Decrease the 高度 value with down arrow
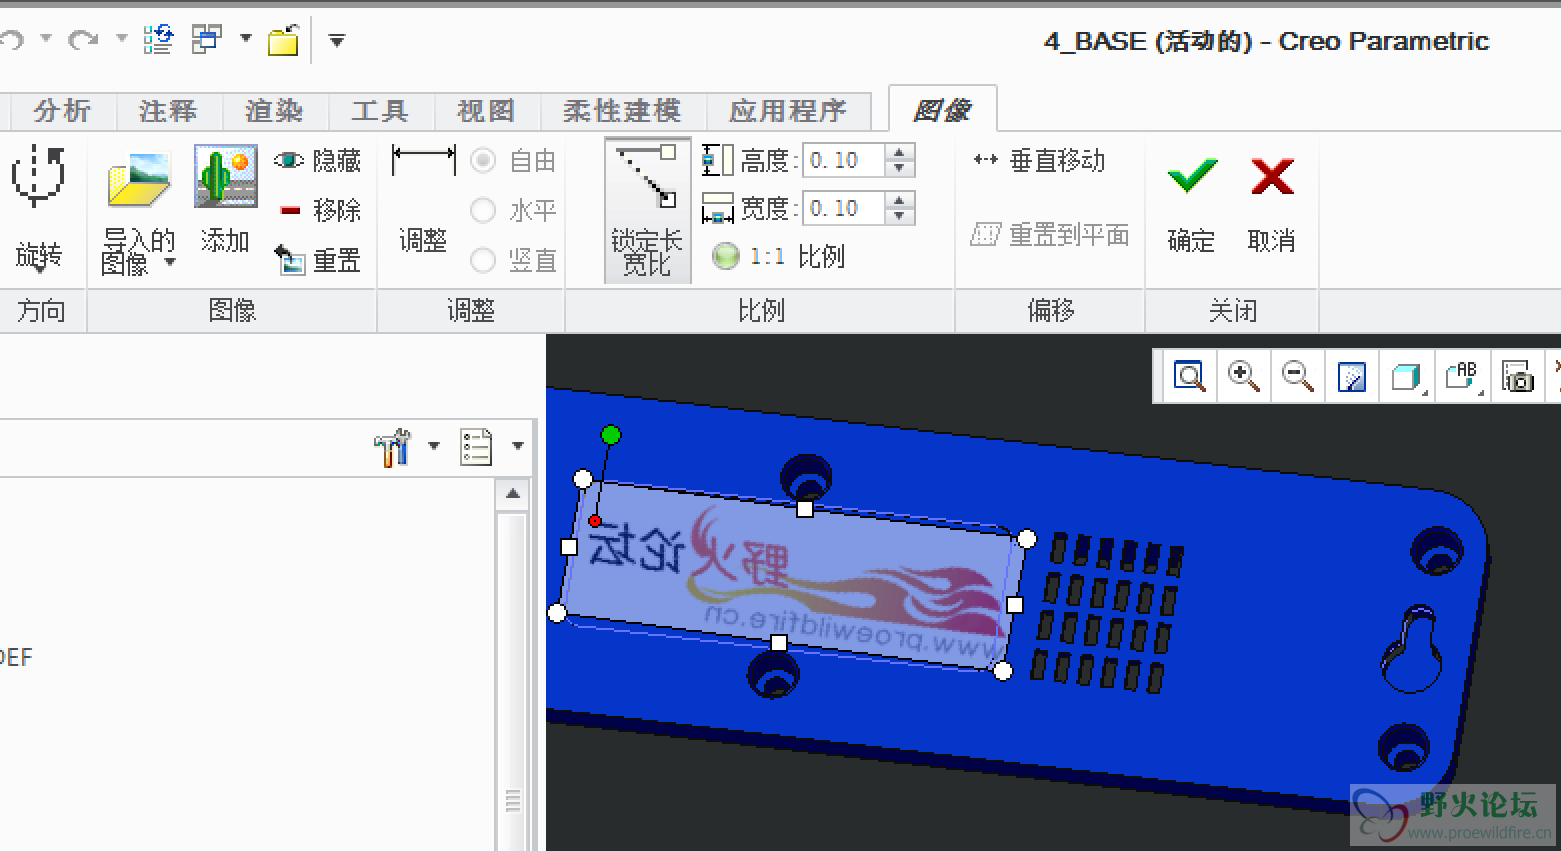This screenshot has width=1561, height=851. point(900,168)
